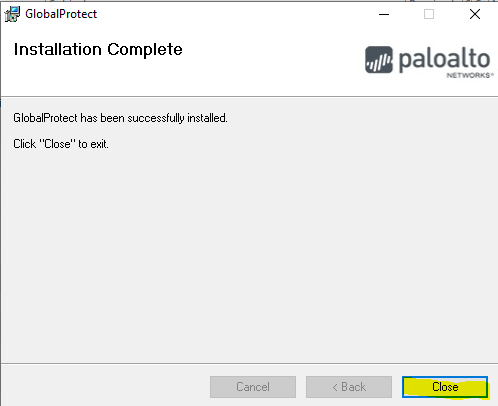Click the GlobalProtect title text in title bar
This screenshot has width=498, height=406.
click(x=61, y=14)
